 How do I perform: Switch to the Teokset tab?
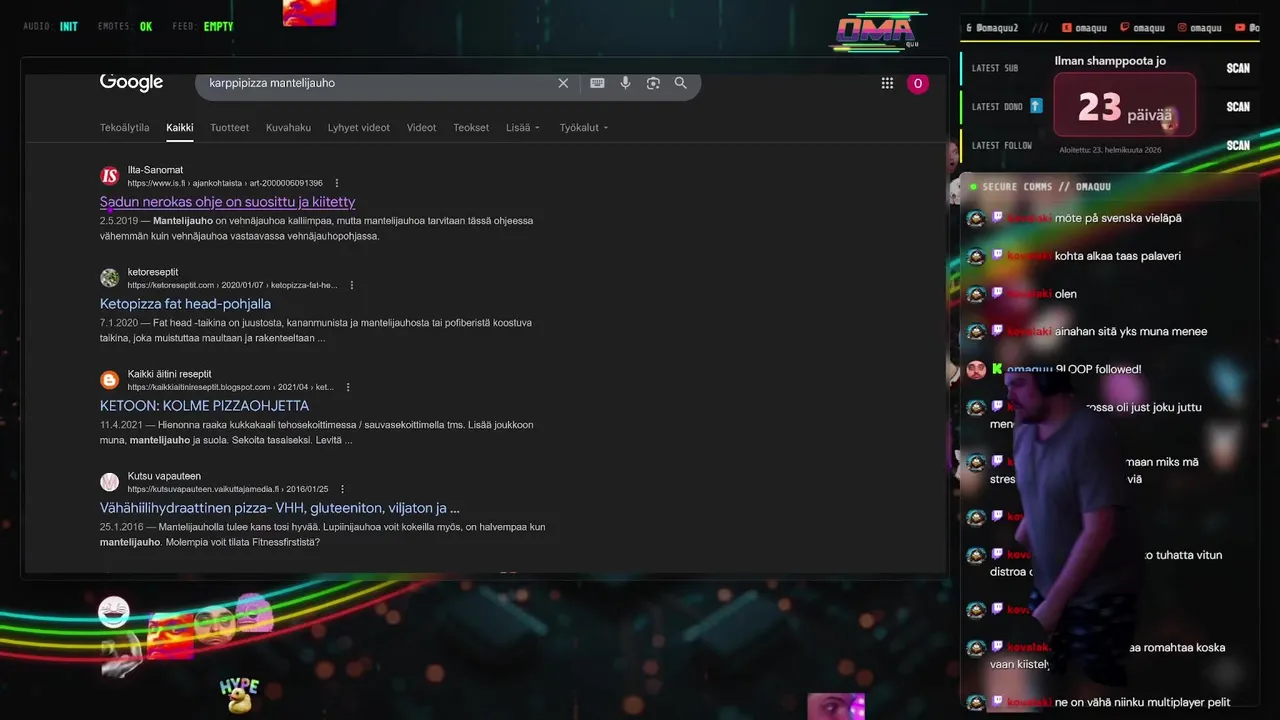tap(471, 128)
